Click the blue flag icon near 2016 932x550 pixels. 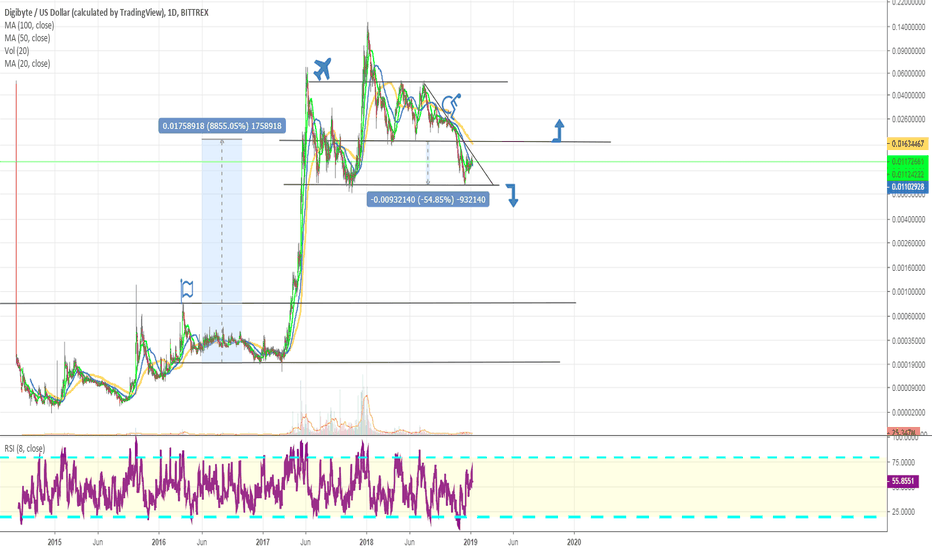pyautogui.click(x=187, y=289)
